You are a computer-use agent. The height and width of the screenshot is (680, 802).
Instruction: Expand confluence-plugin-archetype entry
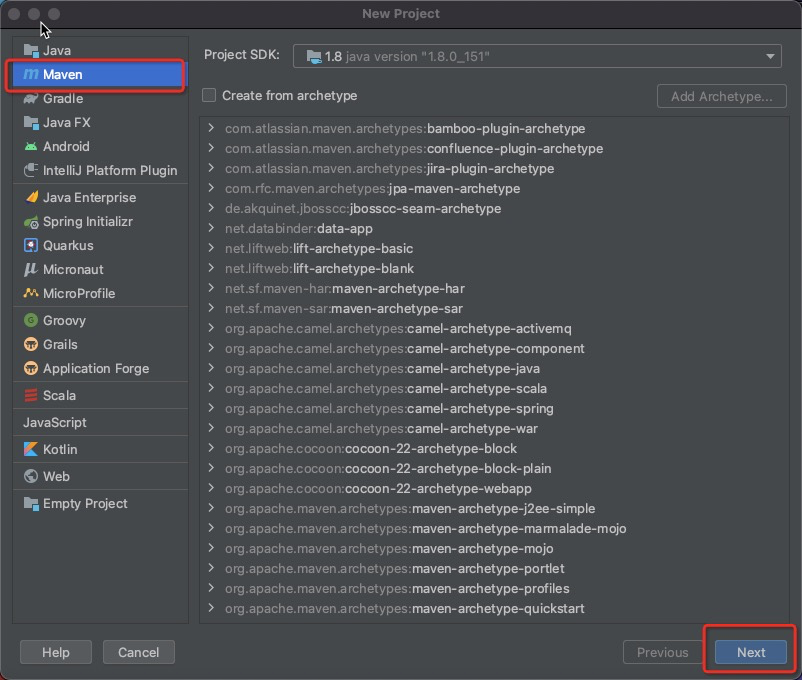[211, 148]
